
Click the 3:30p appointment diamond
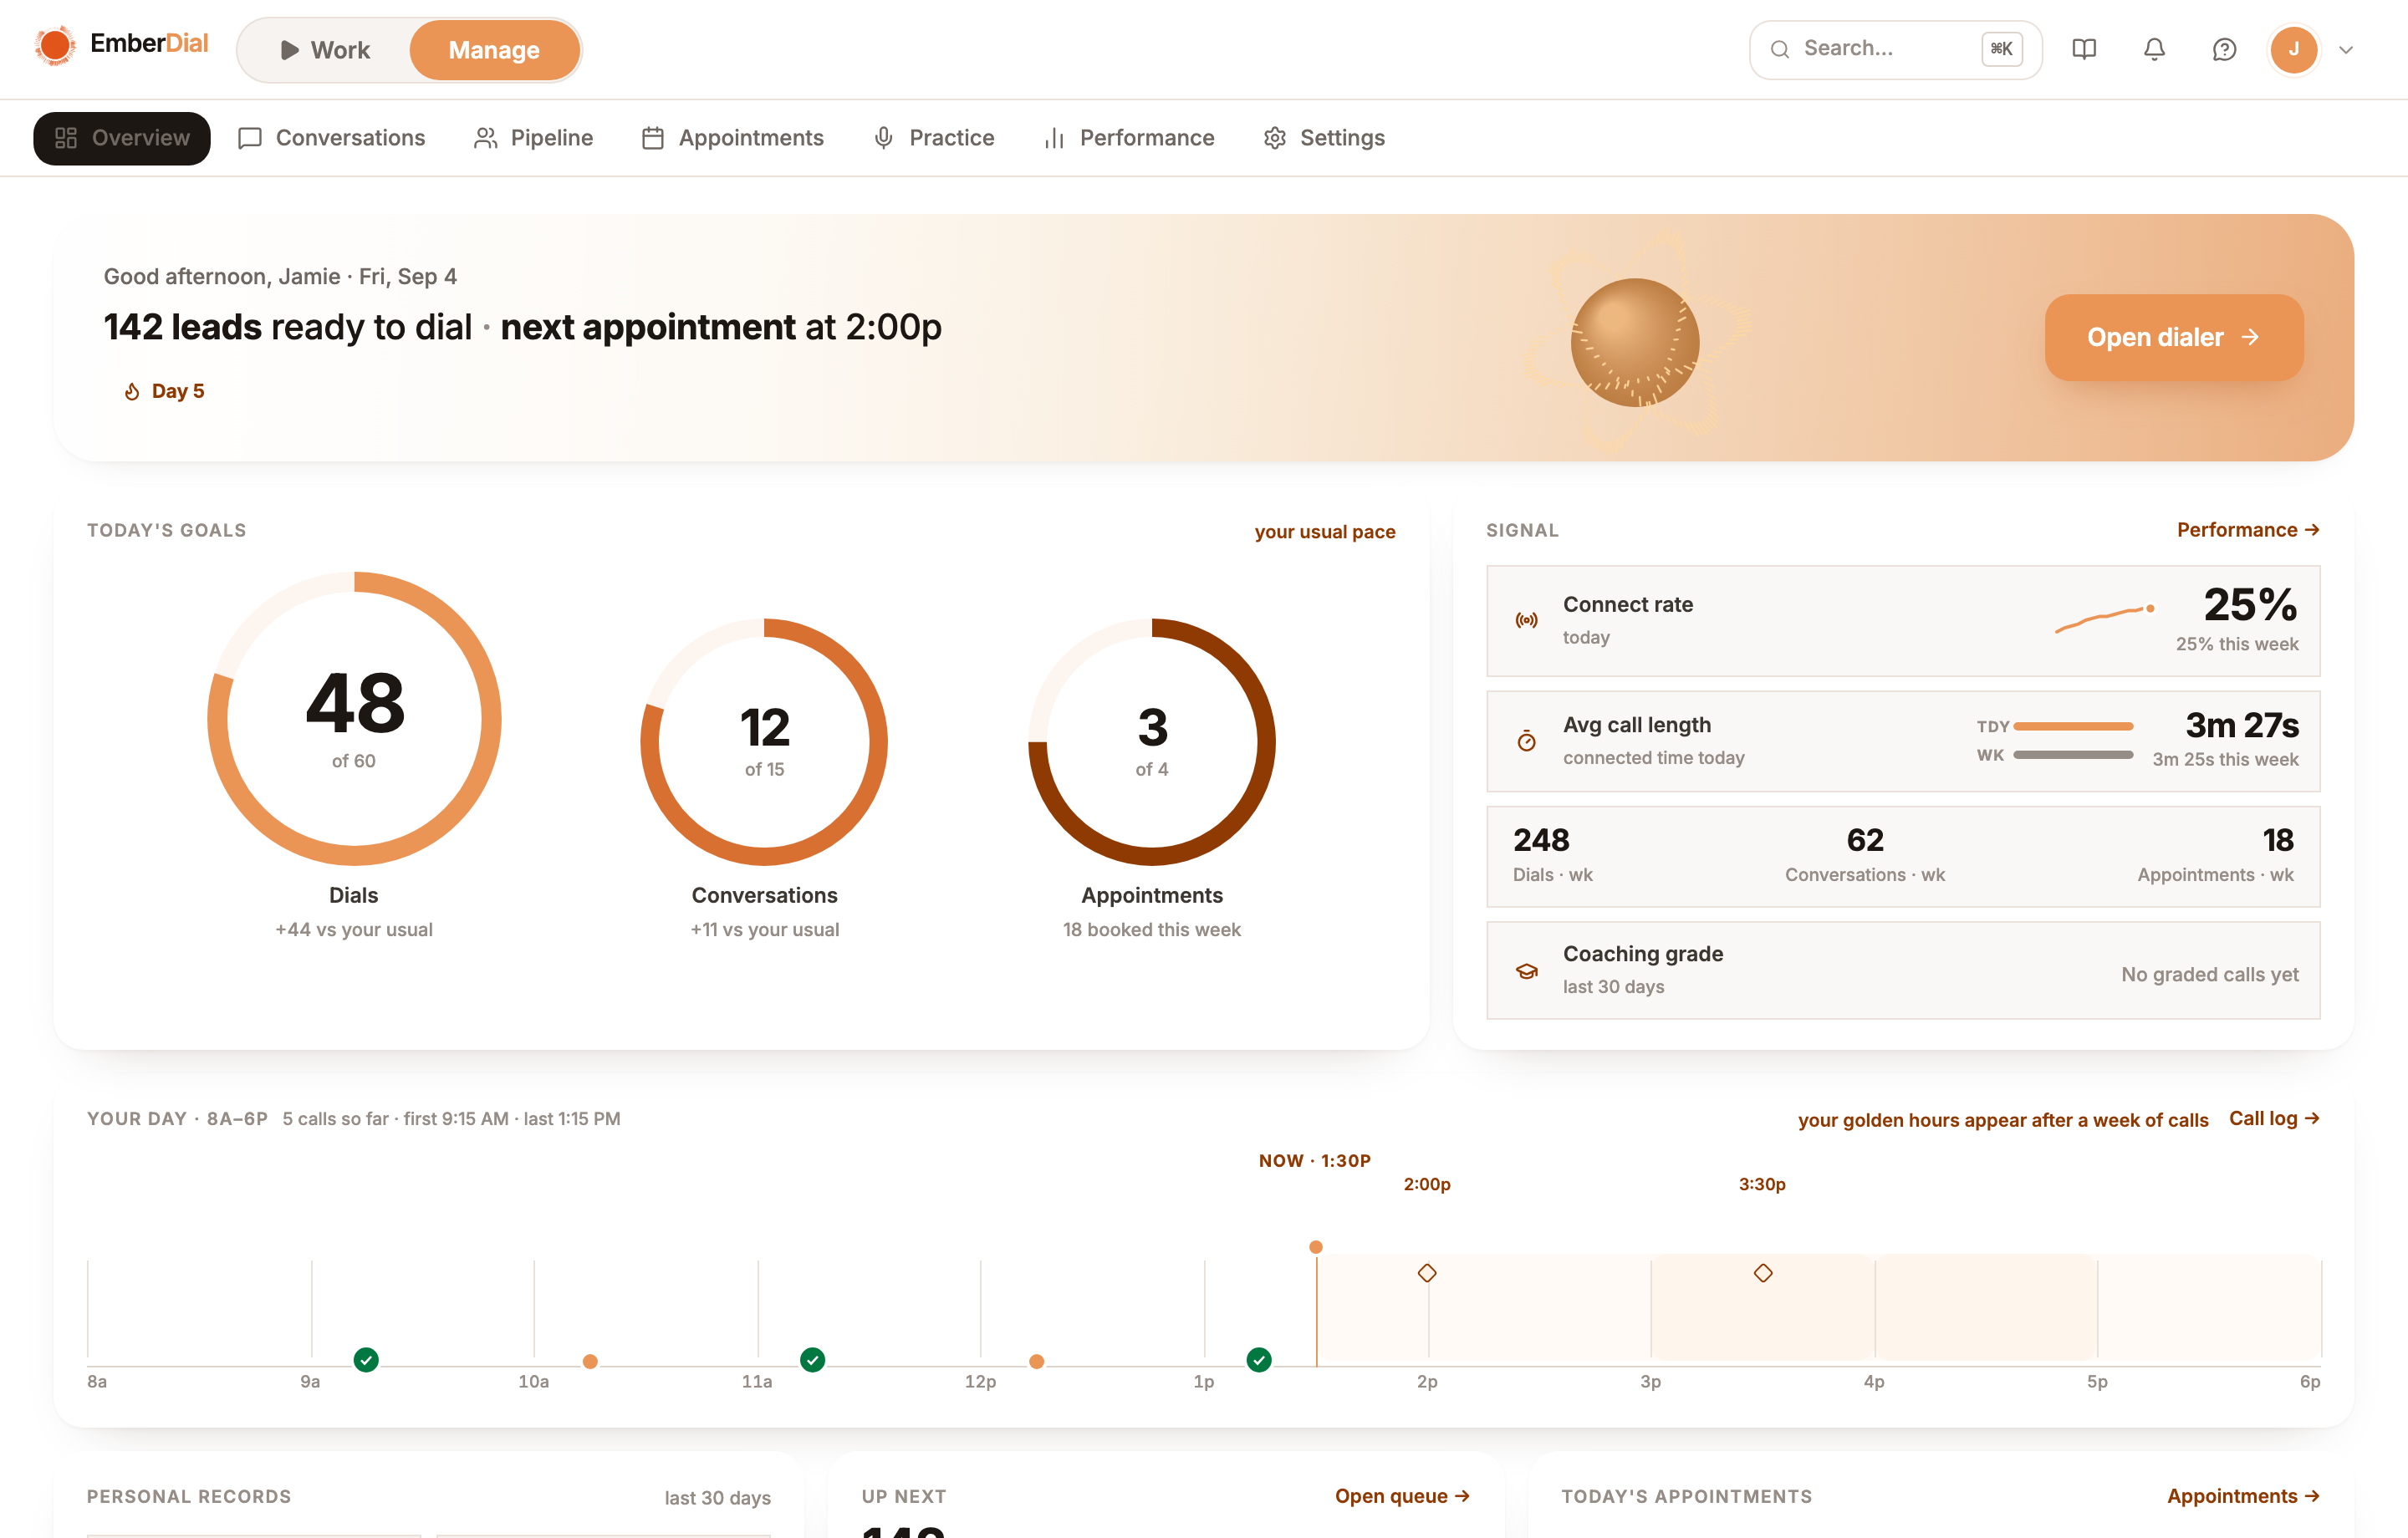coord(1763,1273)
